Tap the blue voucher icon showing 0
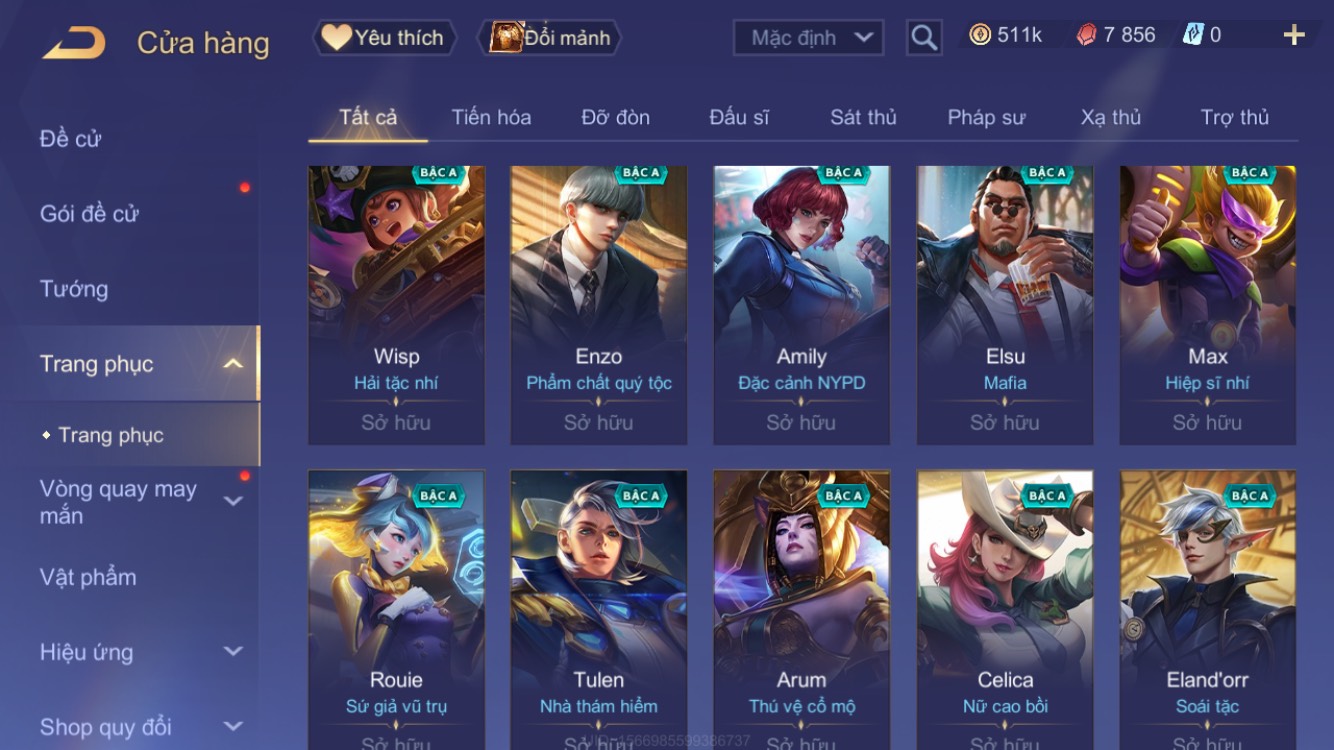The image size is (1334, 750). 1193,35
